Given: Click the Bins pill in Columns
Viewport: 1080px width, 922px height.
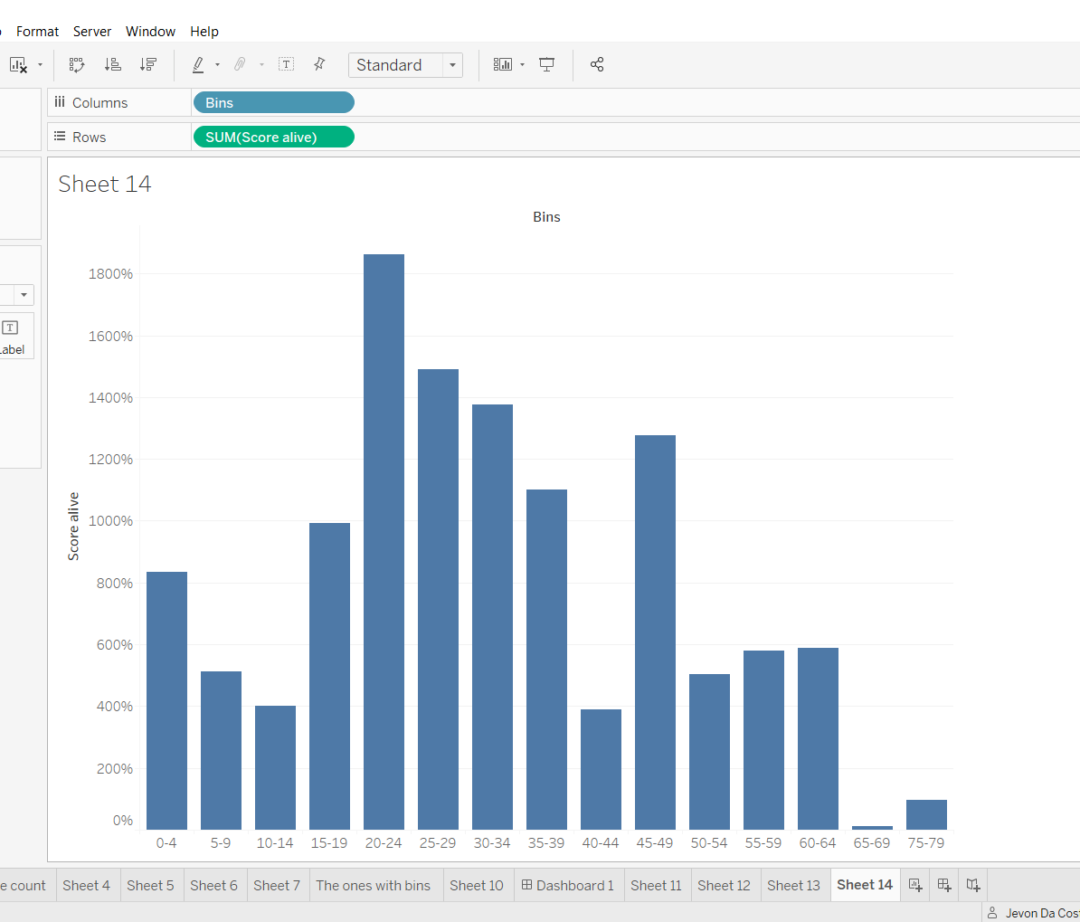Looking at the screenshot, I should (273, 103).
